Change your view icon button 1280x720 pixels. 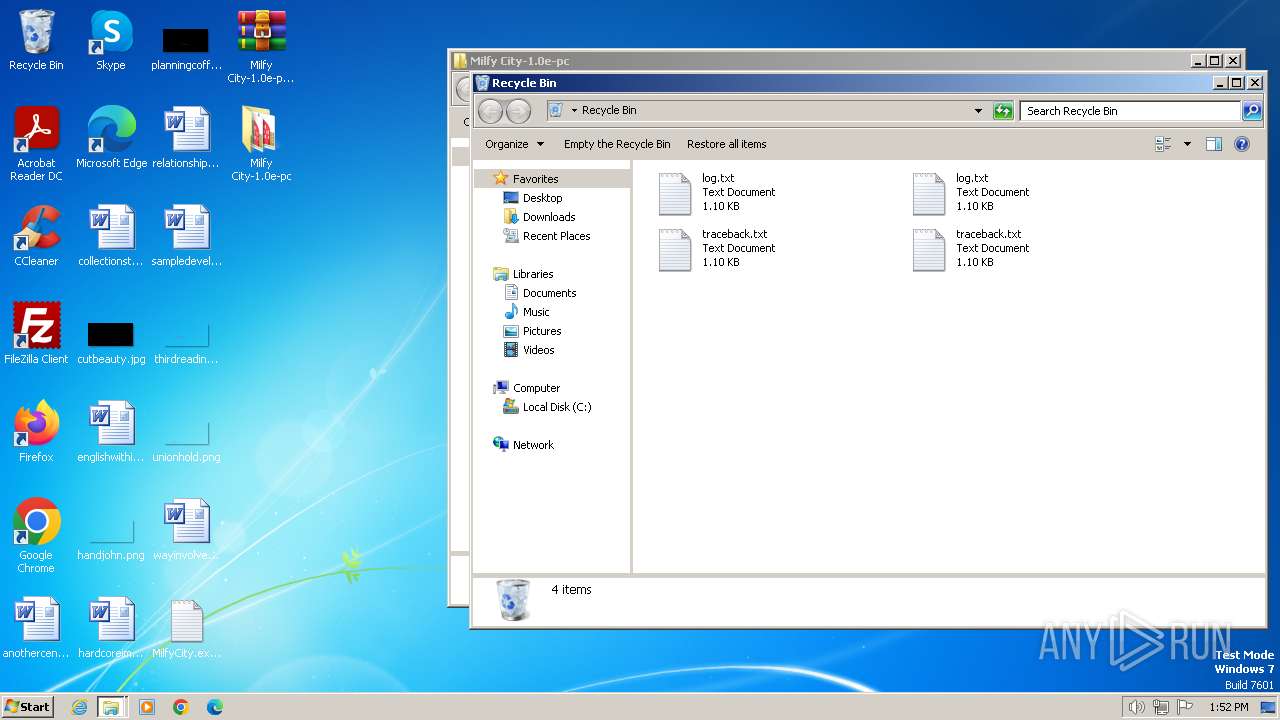[x=1163, y=144]
